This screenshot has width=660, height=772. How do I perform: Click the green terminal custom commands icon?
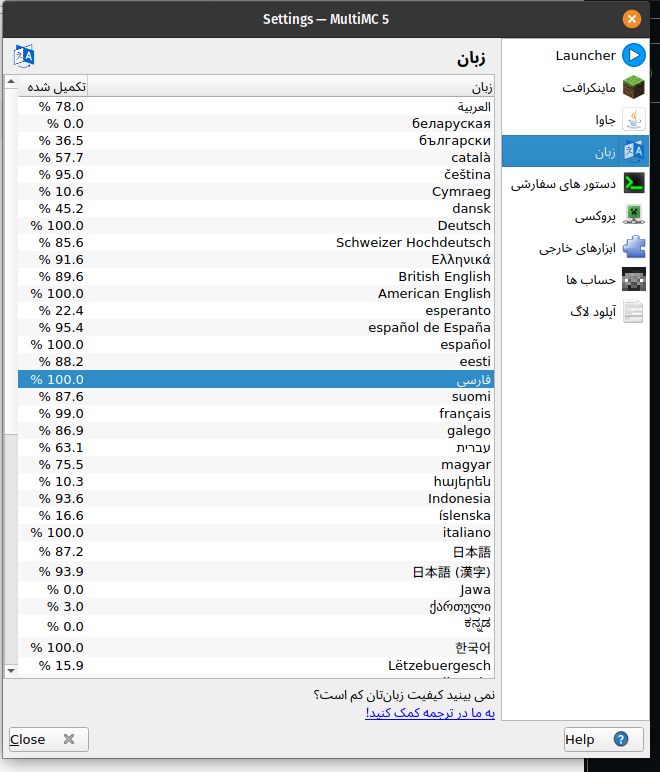[633, 183]
